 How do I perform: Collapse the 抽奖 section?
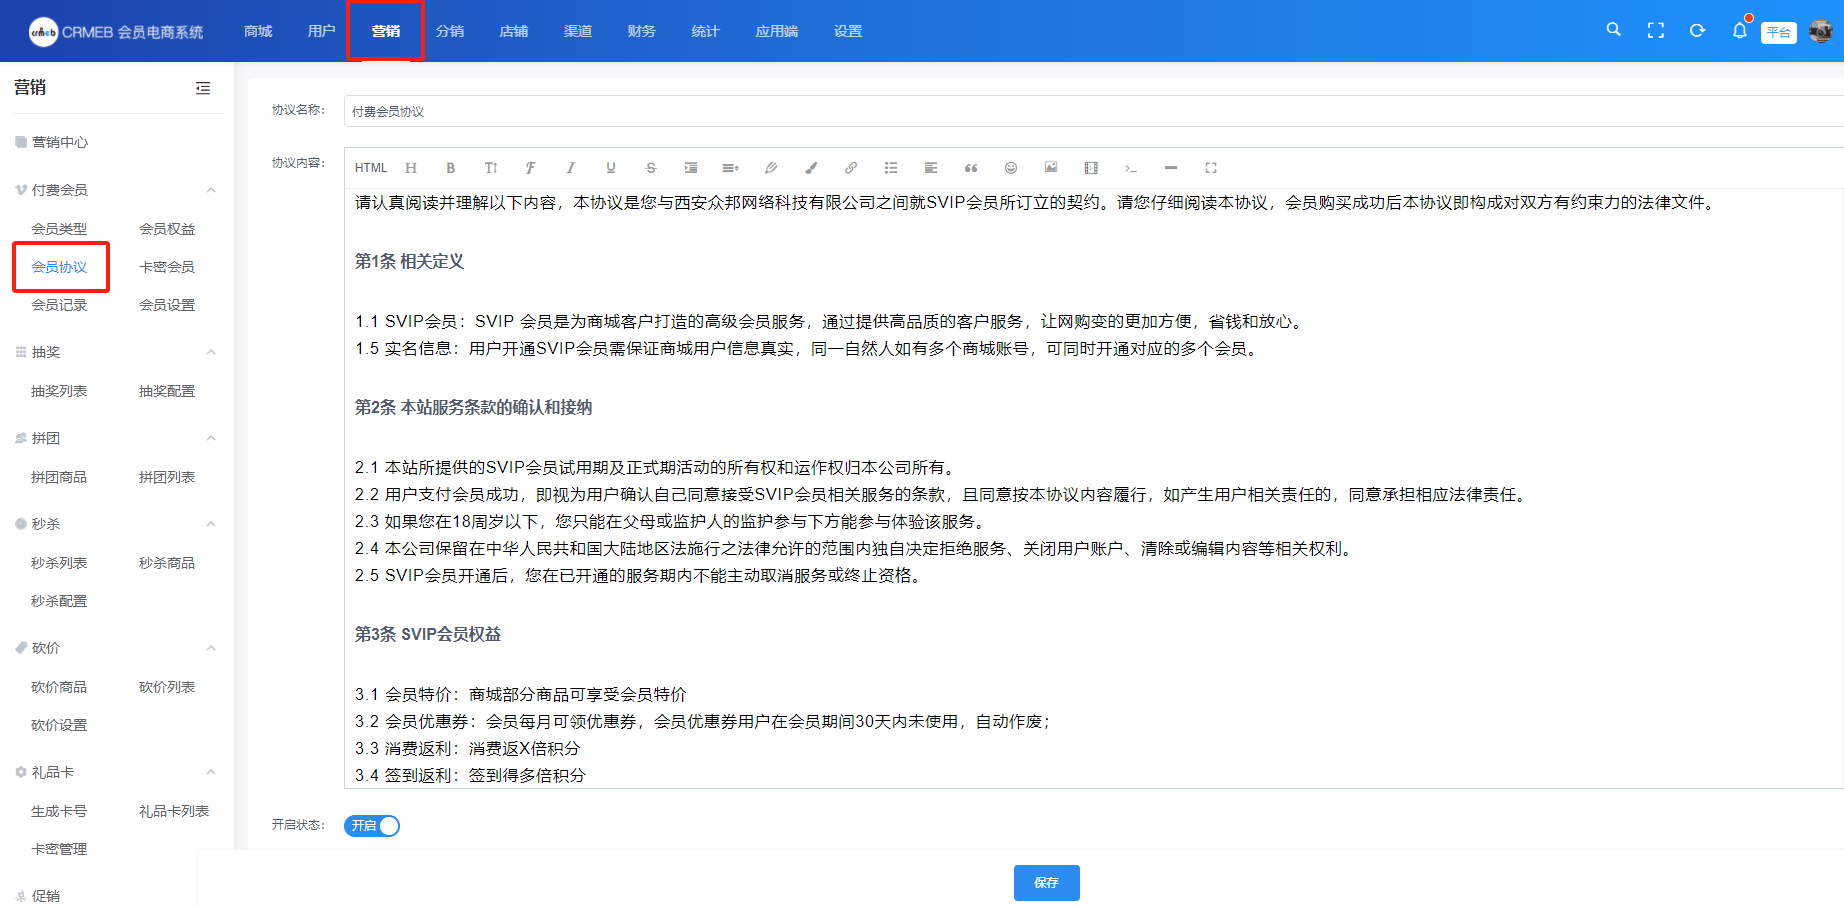point(211,352)
